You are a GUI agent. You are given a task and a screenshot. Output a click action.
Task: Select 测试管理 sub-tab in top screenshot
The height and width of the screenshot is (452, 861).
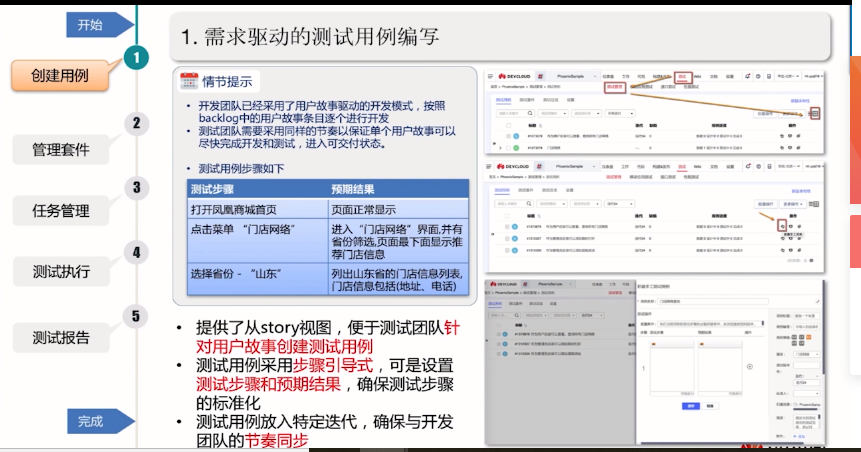614,87
